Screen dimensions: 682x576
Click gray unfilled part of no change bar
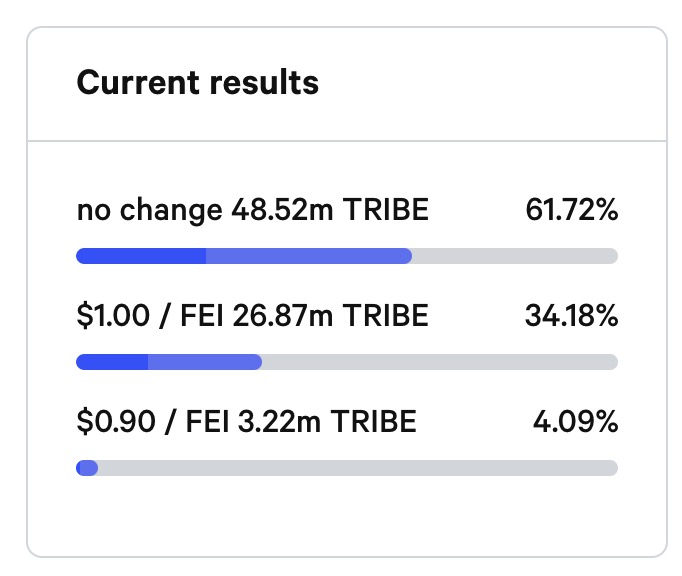point(514,256)
